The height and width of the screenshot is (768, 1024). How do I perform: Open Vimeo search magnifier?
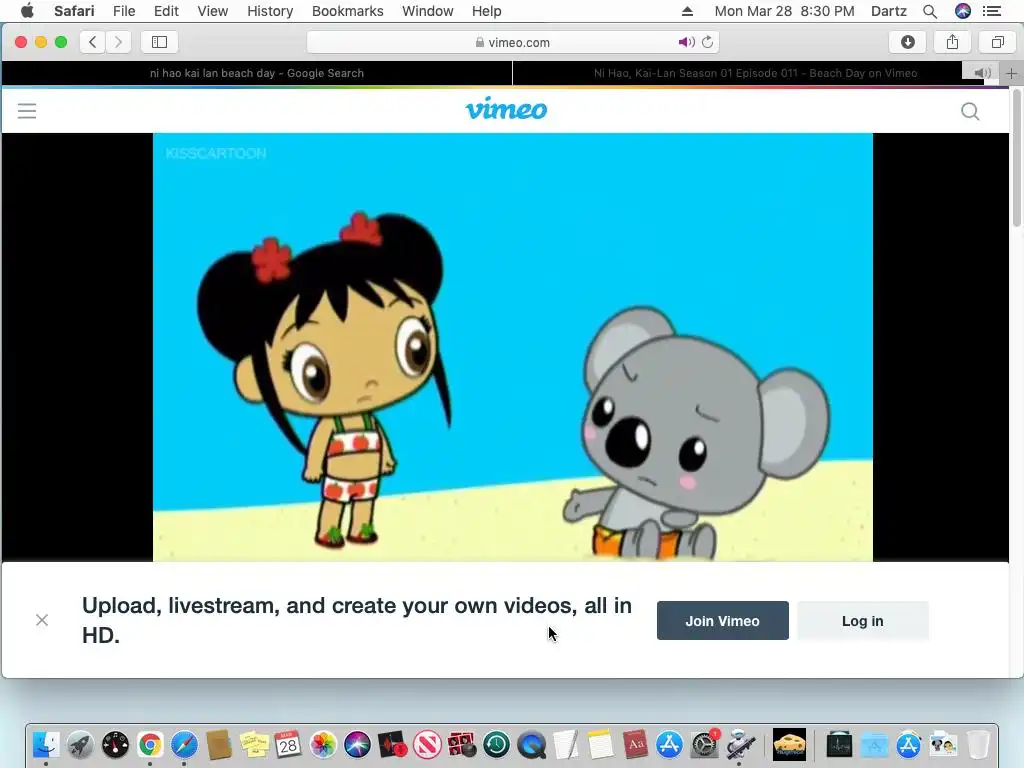click(x=970, y=112)
